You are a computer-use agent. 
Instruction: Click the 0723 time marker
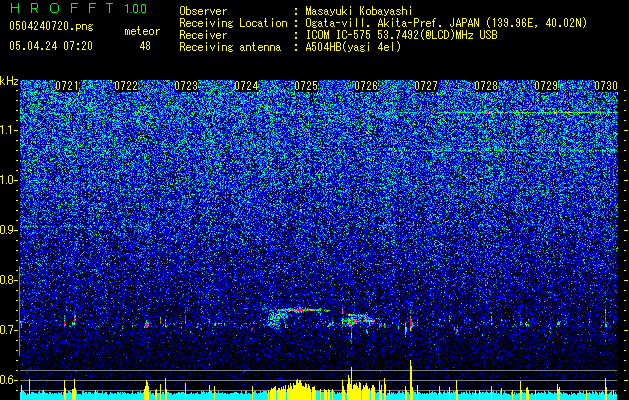tap(186, 86)
